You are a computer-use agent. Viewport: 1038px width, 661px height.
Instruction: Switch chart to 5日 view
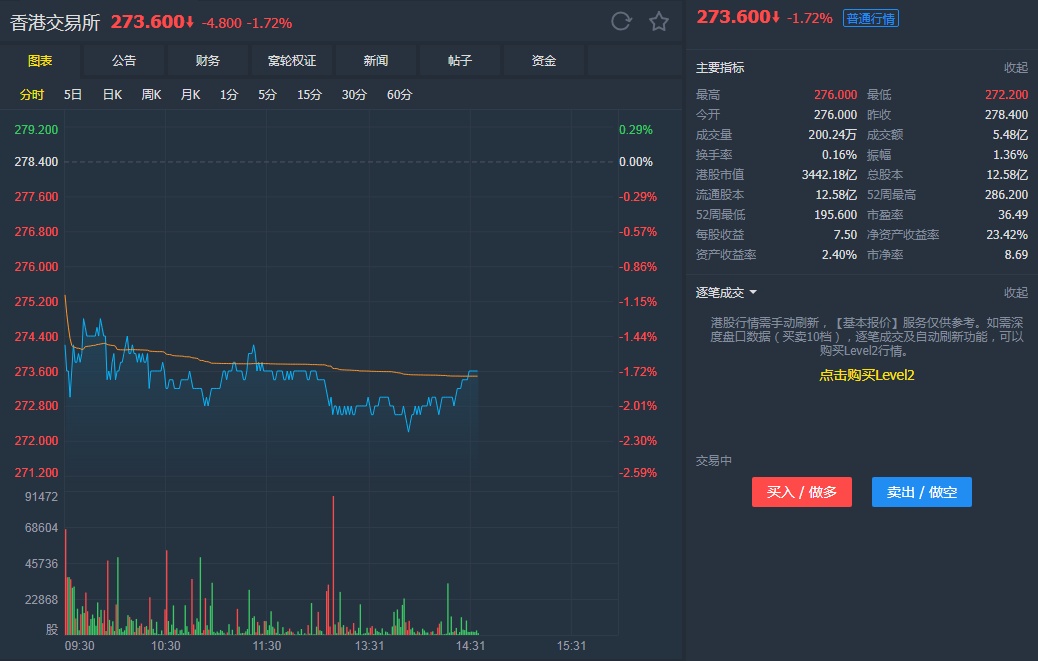pos(73,95)
